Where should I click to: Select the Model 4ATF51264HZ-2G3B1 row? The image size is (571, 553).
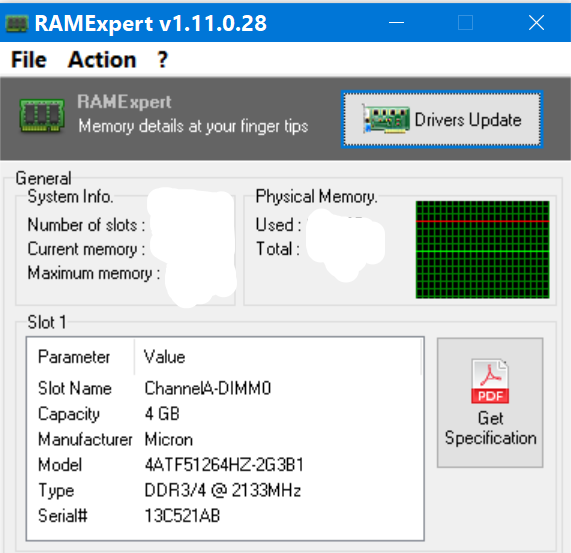[225, 465]
